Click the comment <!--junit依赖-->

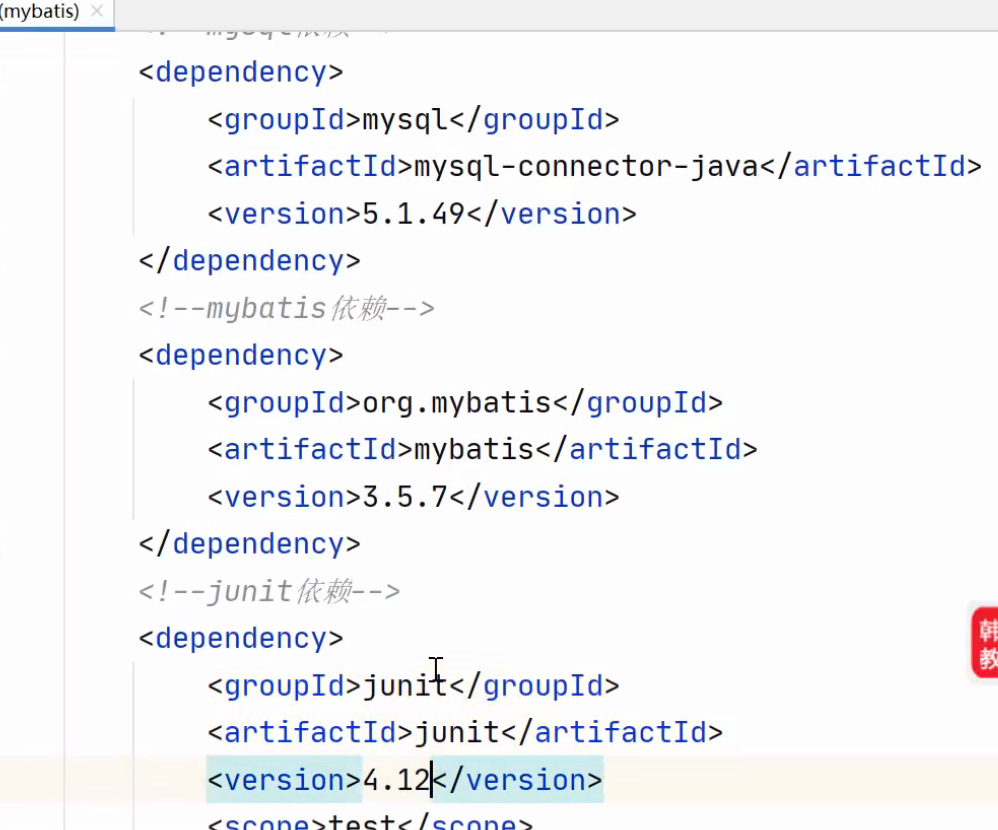click(x=269, y=591)
